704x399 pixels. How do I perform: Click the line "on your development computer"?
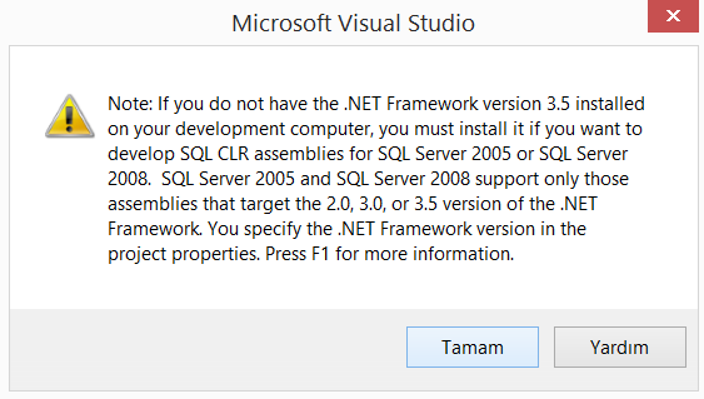click(375, 129)
